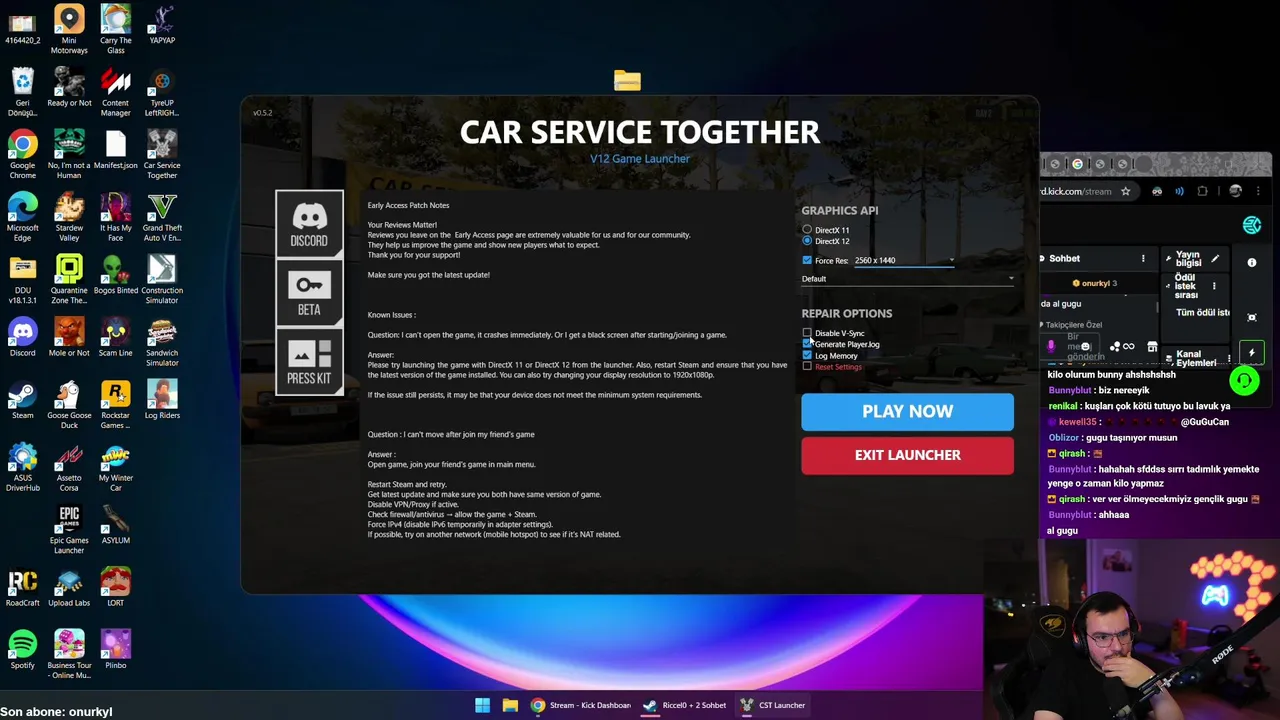Screen dimensions: 1280x720
Task: Click the capture frame icon in Kick sidebar
Action: click(1251, 317)
